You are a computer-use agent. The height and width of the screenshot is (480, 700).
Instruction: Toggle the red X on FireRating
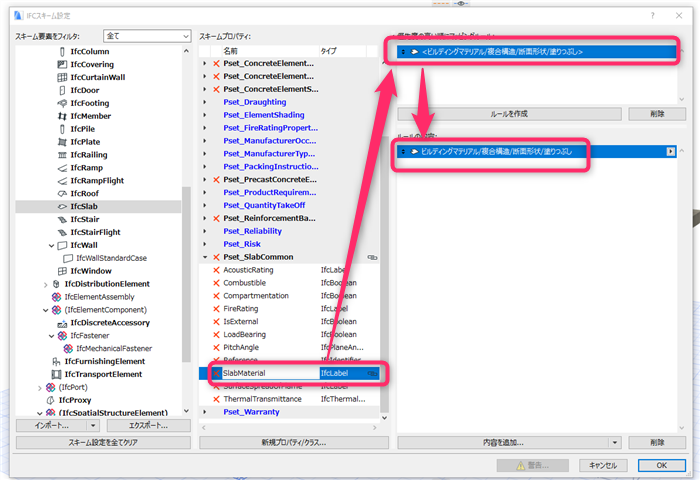(216, 309)
